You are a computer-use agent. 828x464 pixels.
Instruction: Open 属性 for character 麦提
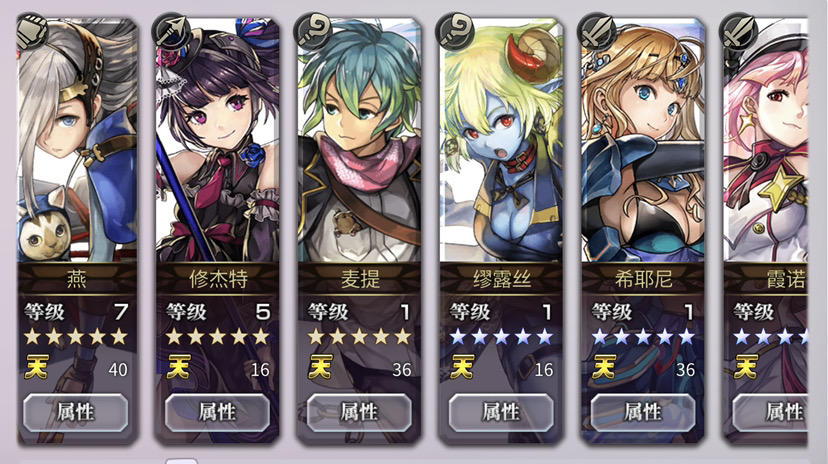coord(359,412)
